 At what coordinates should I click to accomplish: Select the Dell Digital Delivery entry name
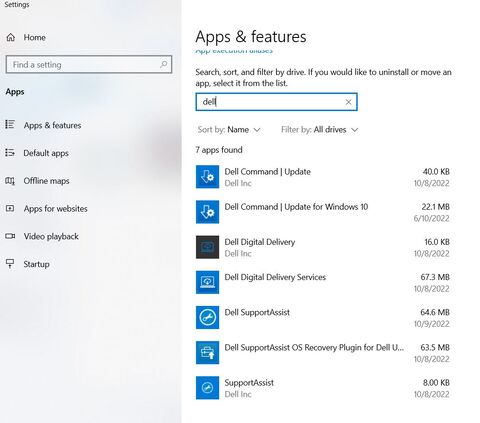[260, 242]
